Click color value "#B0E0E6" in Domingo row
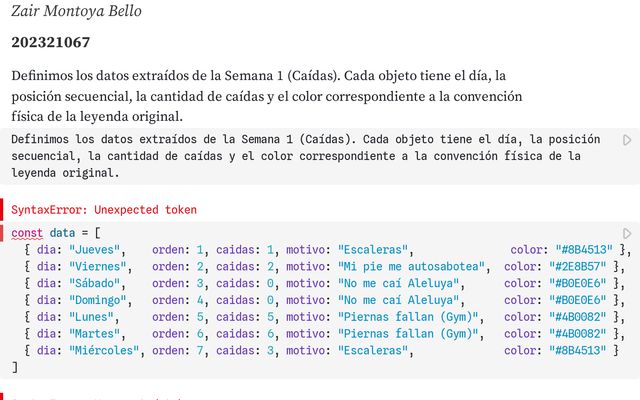The image size is (640, 400). pos(578,300)
